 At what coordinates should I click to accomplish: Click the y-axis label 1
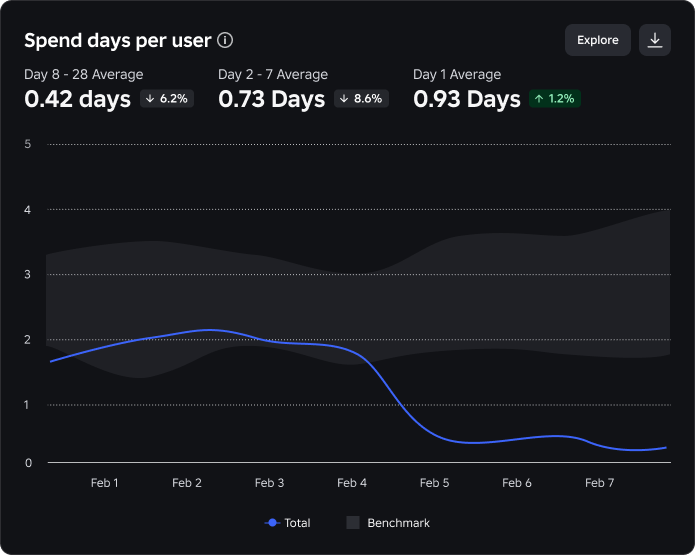[x=27, y=405]
